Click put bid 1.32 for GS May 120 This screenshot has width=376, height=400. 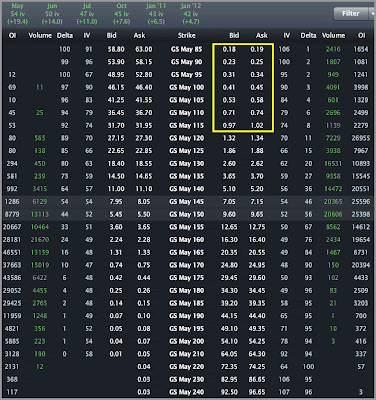tap(229, 138)
